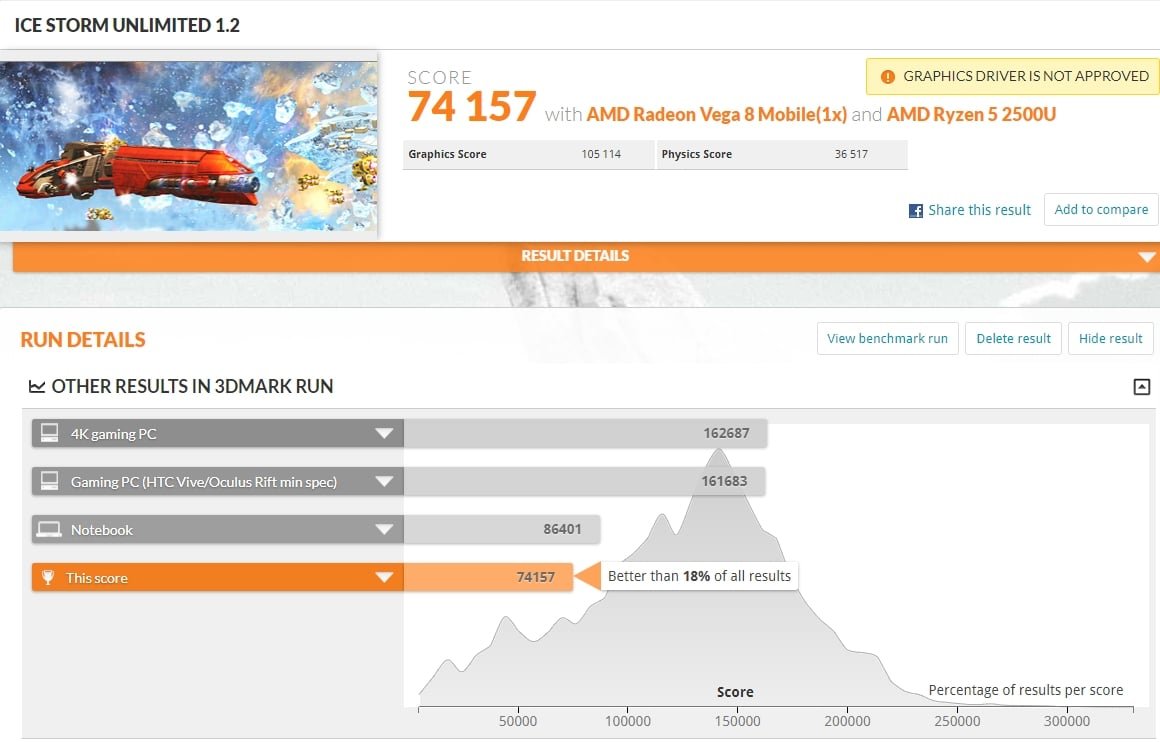Click the 162687 score bar

click(x=585, y=434)
